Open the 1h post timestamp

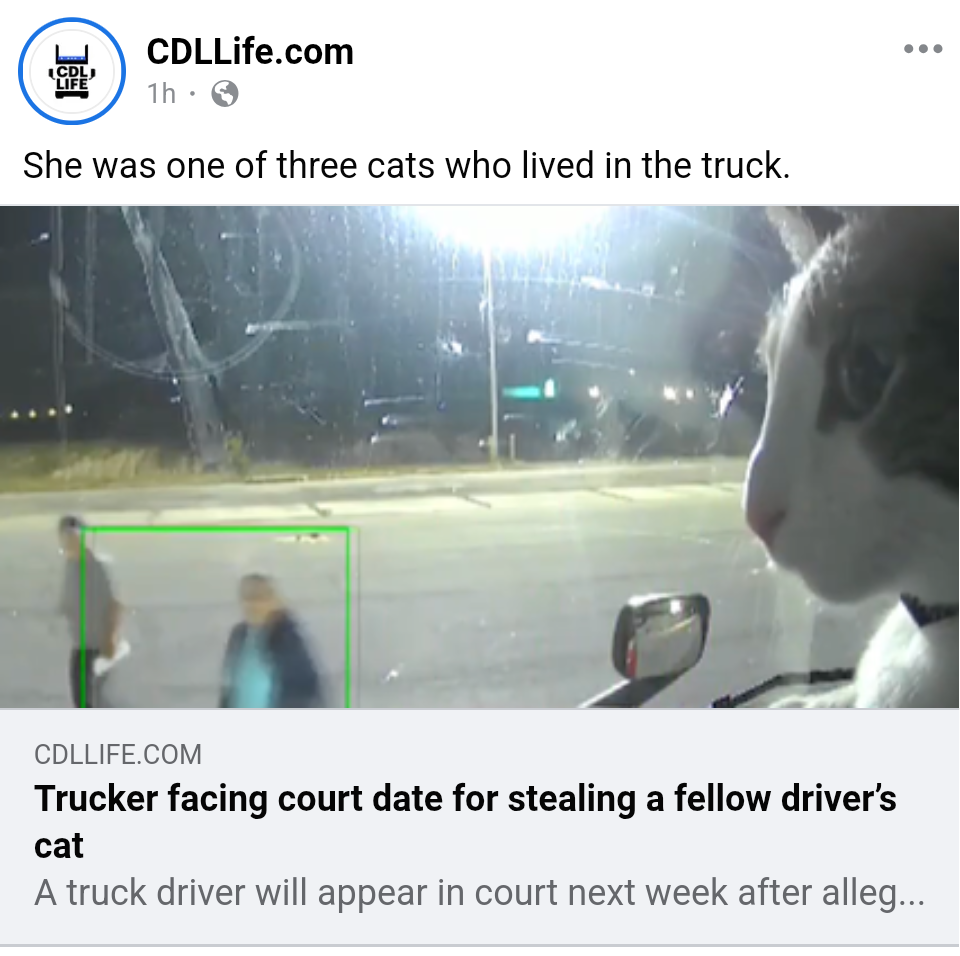click(x=161, y=94)
